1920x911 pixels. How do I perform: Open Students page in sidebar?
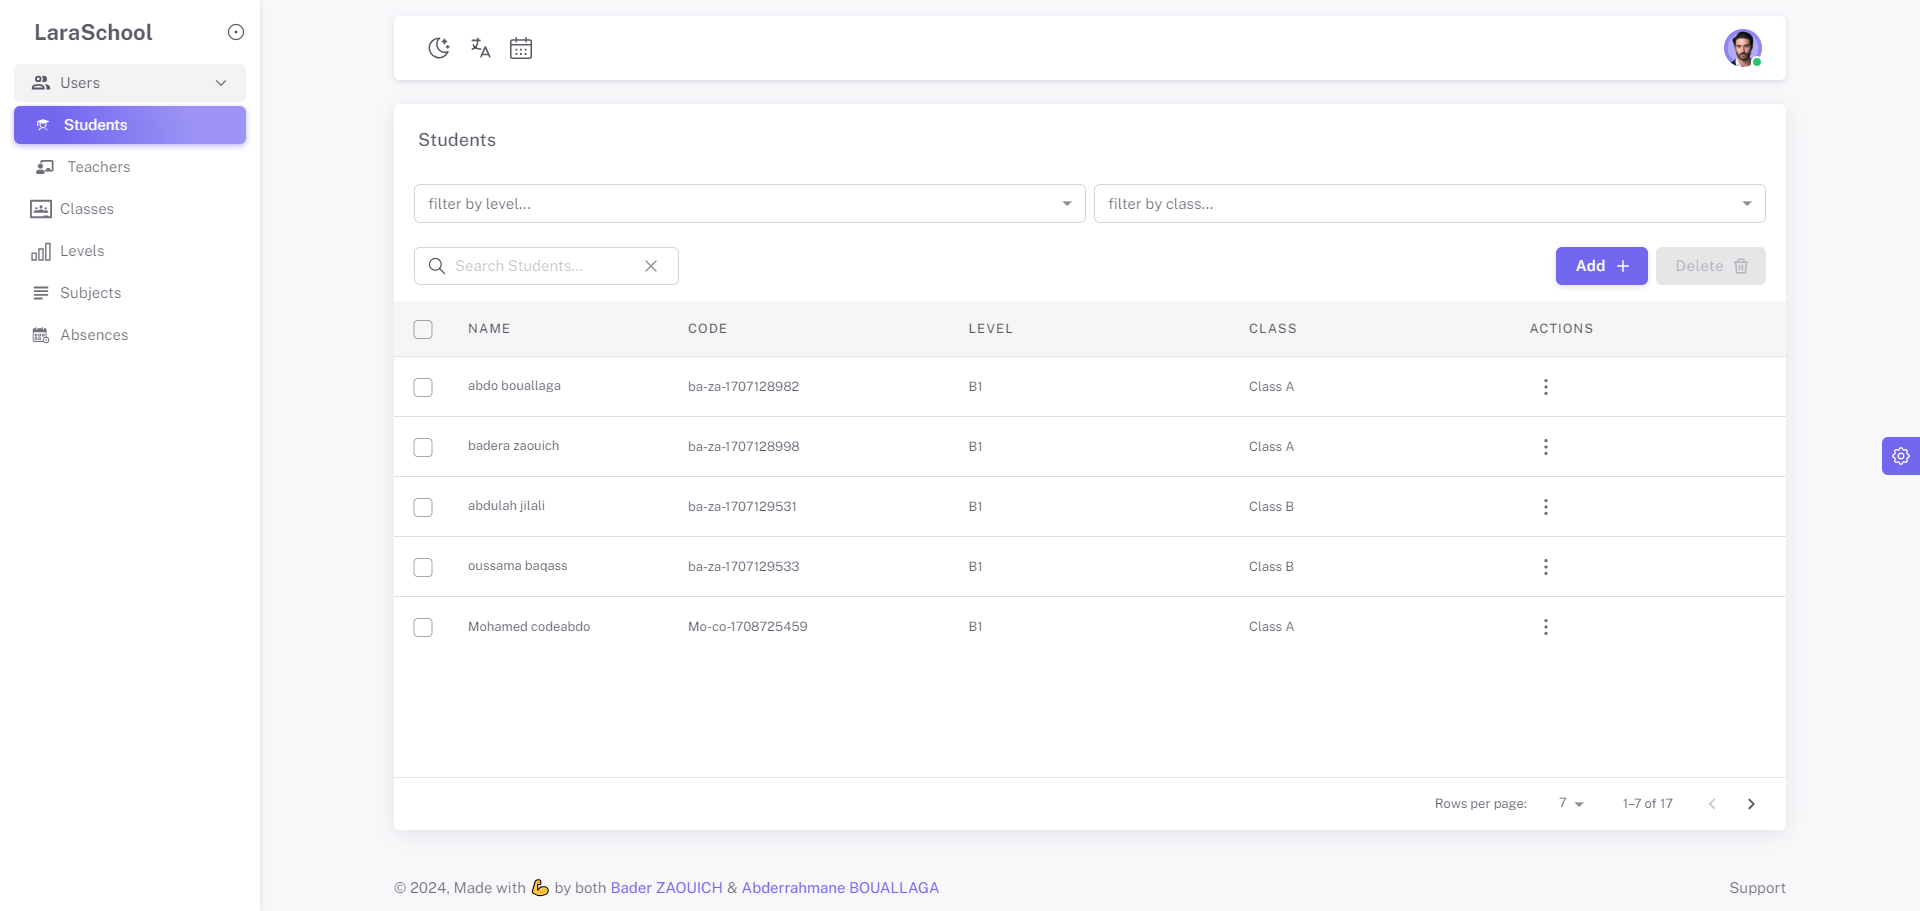click(130, 125)
